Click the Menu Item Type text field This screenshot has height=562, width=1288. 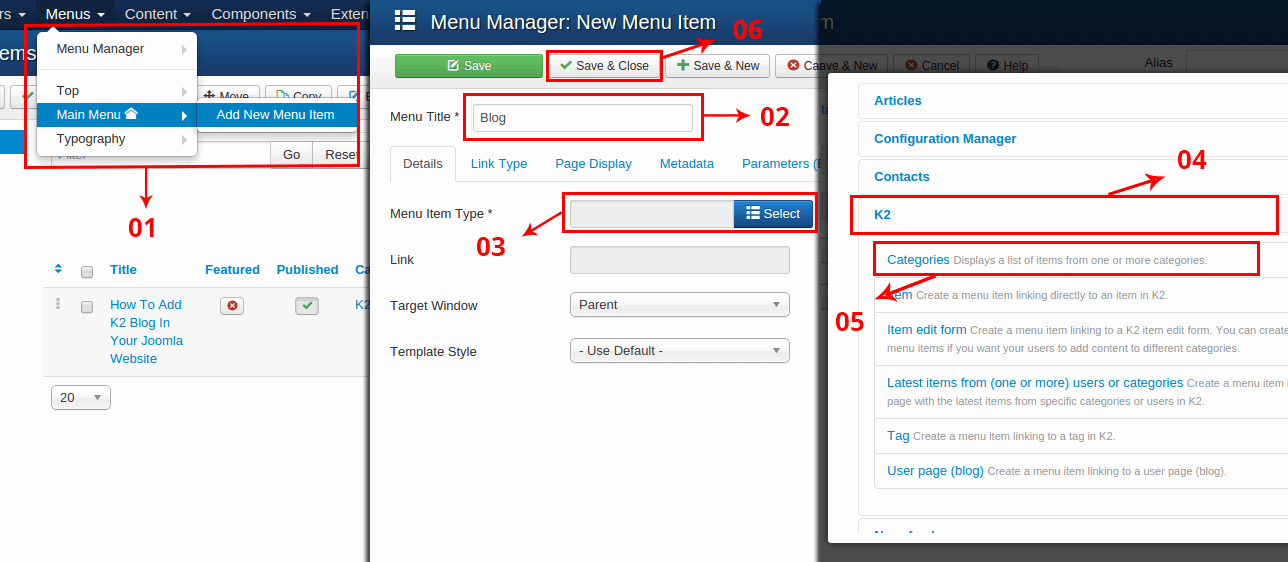652,214
